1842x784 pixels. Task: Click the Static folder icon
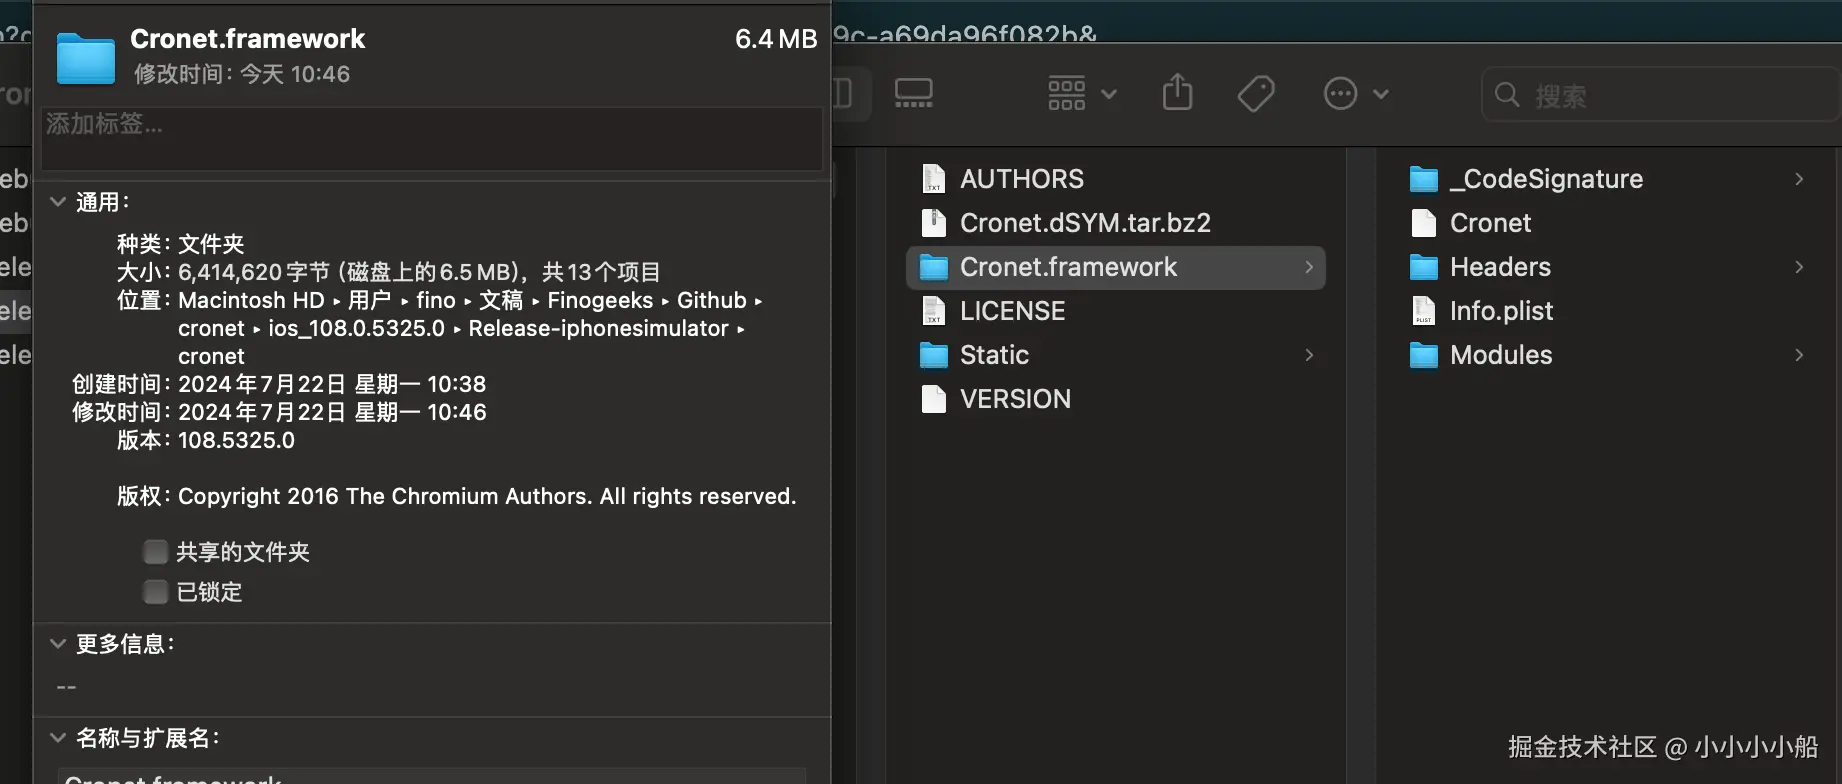pyautogui.click(x=933, y=355)
